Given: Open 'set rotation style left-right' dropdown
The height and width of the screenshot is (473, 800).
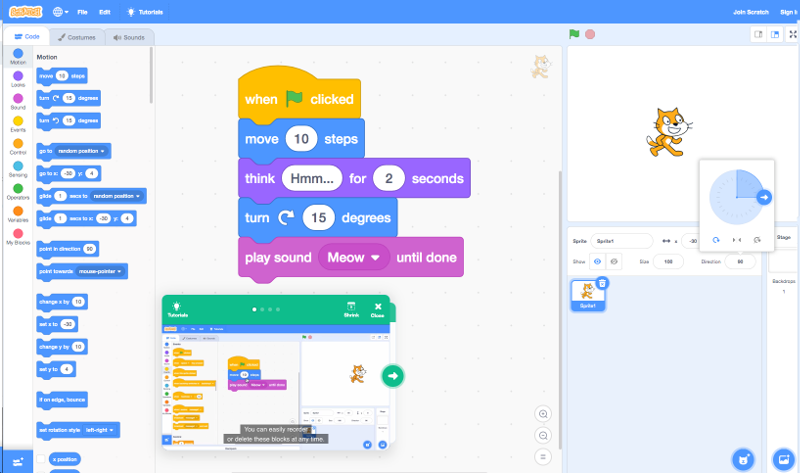Looking at the screenshot, I should pyautogui.click(x=100, y=430).
